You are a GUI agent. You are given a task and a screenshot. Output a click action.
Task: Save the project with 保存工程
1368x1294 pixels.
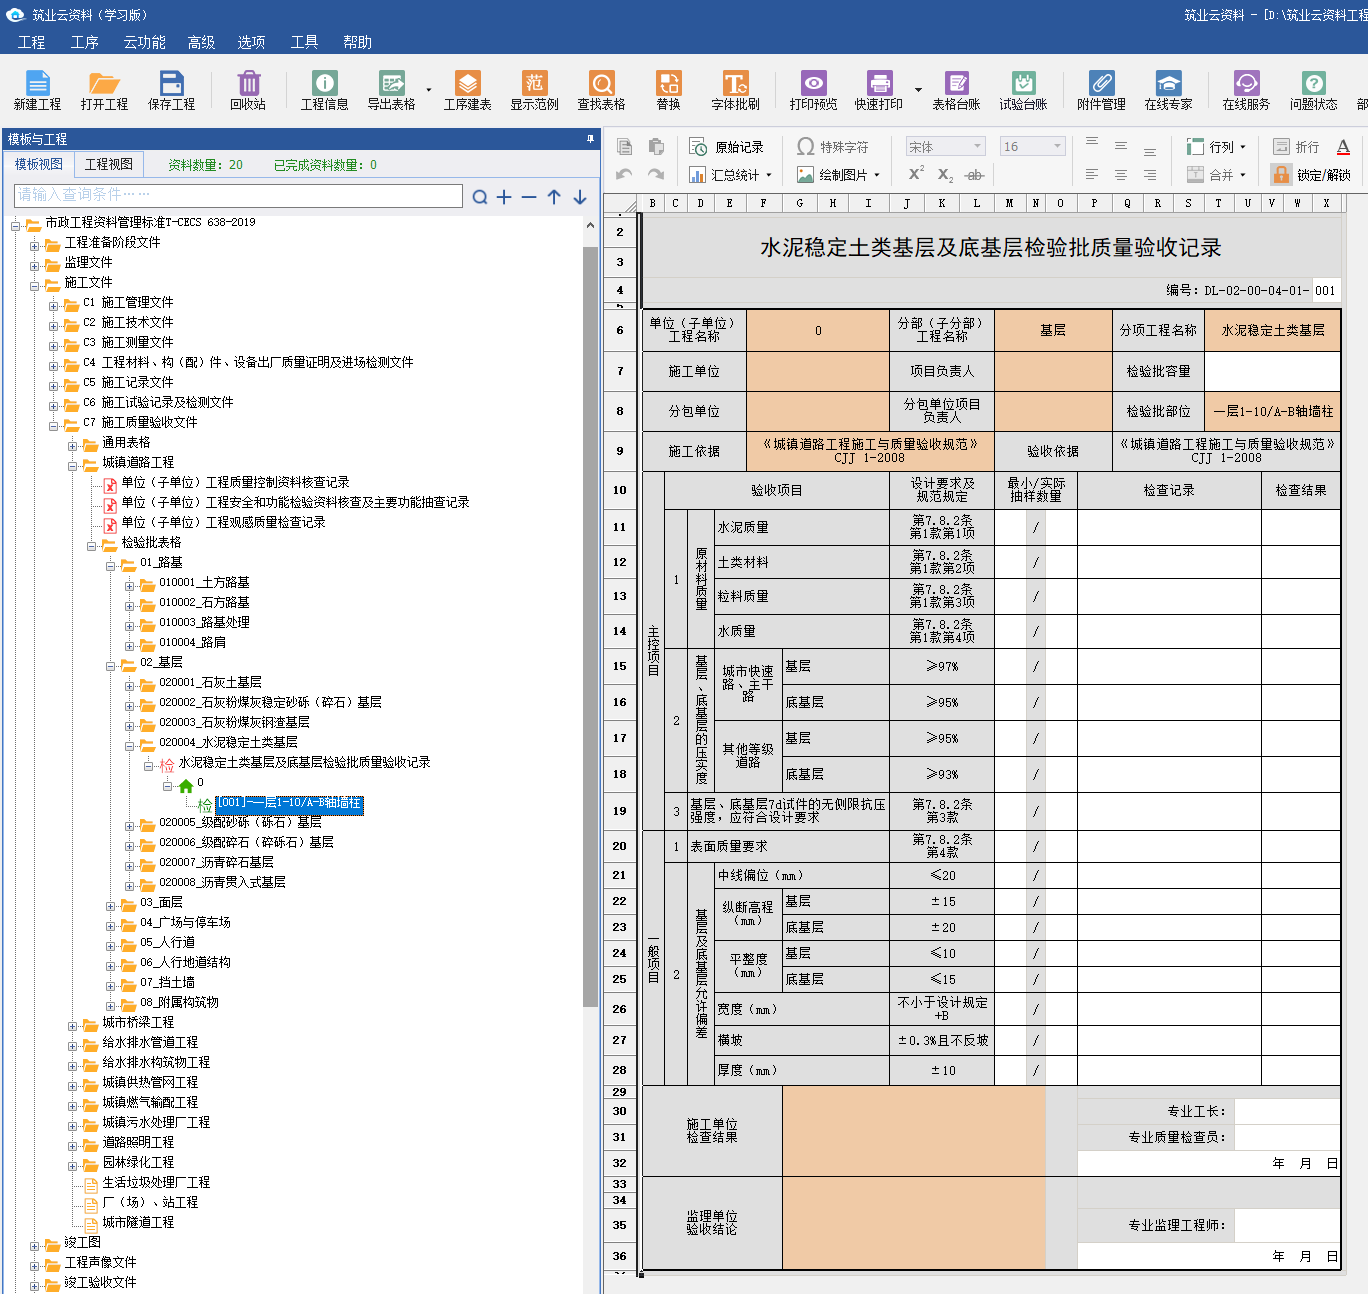coord(171,90)
